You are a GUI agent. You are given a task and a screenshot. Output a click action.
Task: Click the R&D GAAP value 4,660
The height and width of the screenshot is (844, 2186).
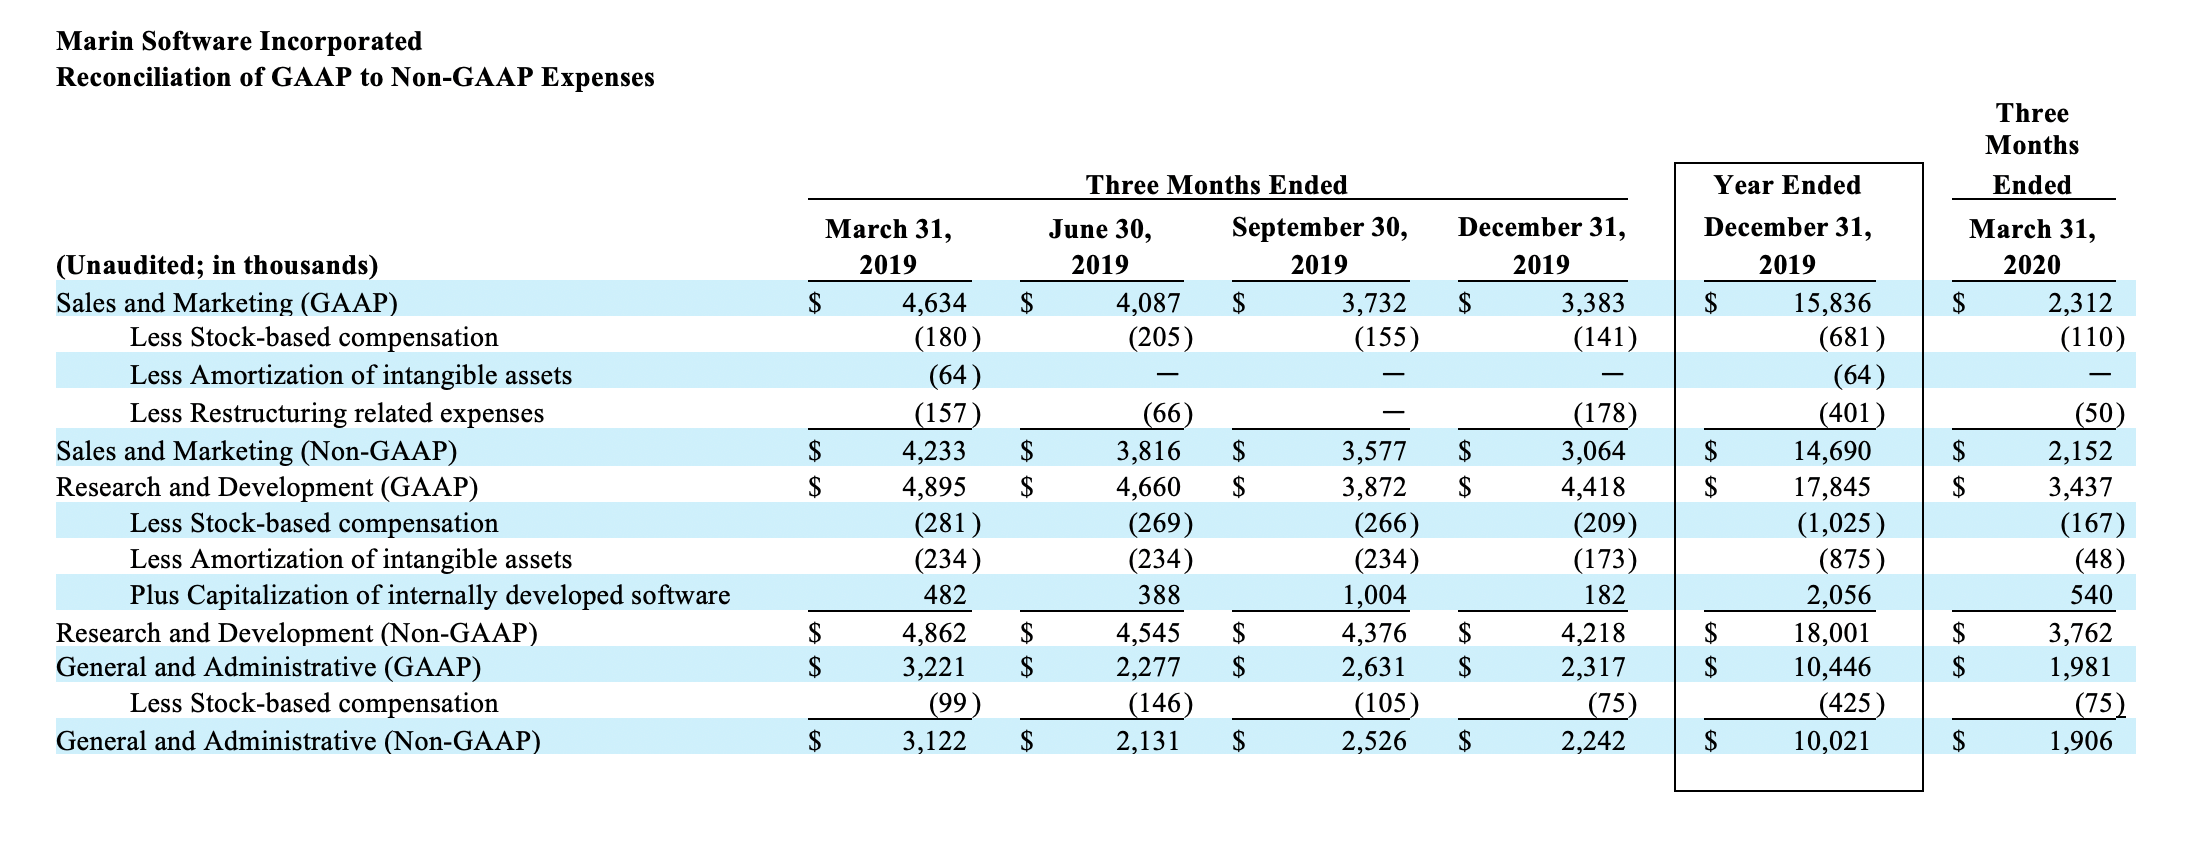coord(1148,487)
